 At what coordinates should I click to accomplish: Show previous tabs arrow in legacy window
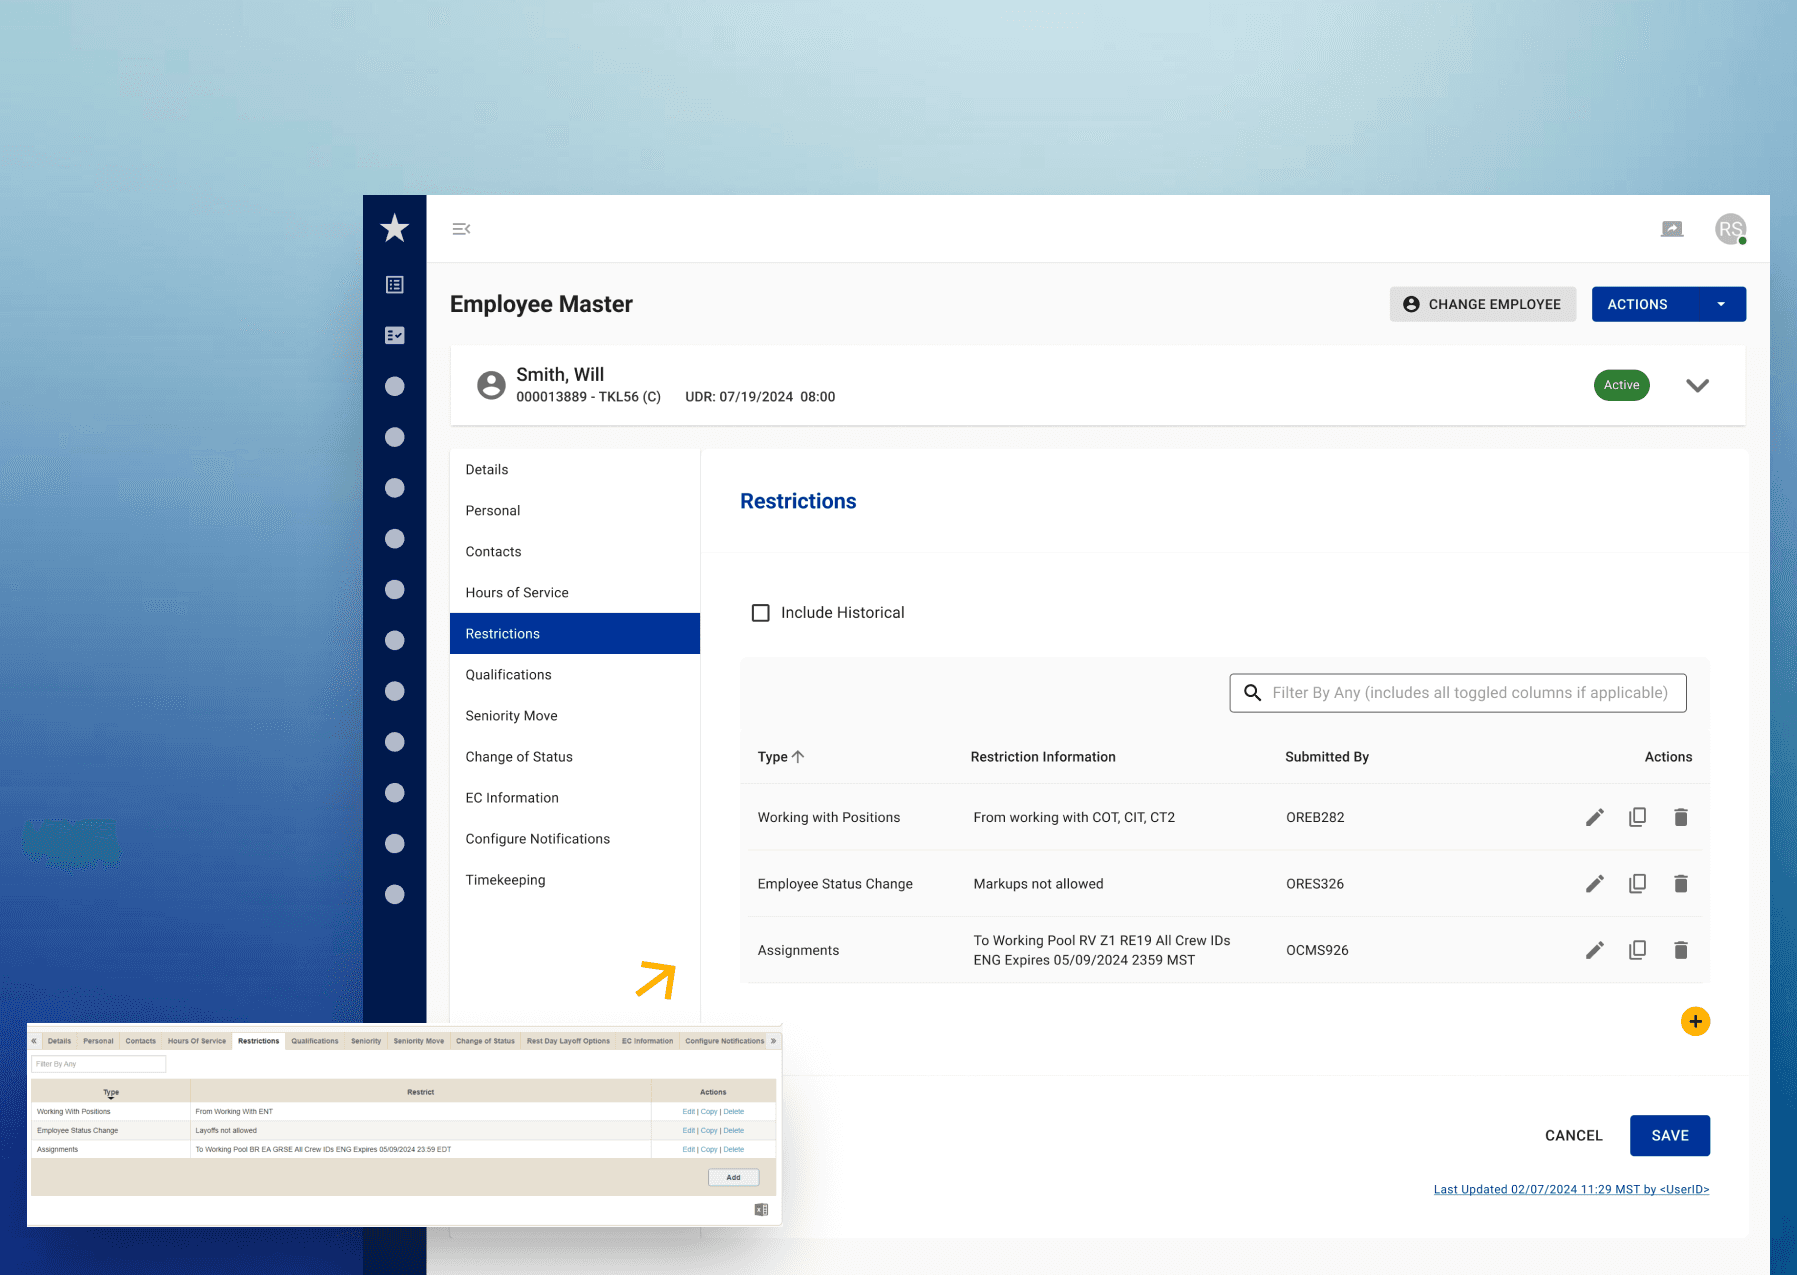point(34,1041)
